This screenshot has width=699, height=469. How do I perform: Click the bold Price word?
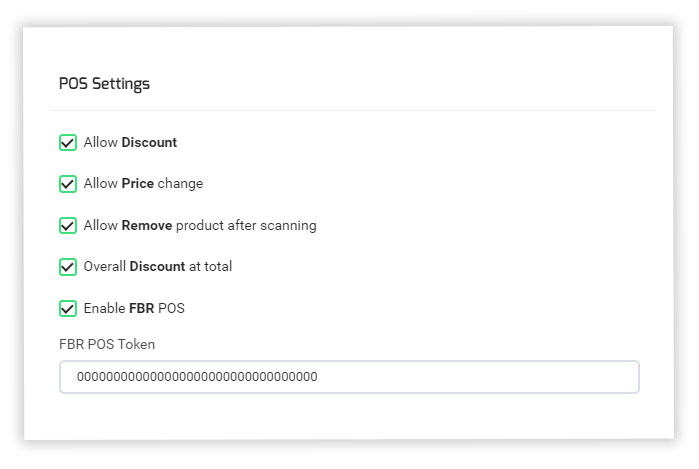pyautogui.click(x=138, y=183)
